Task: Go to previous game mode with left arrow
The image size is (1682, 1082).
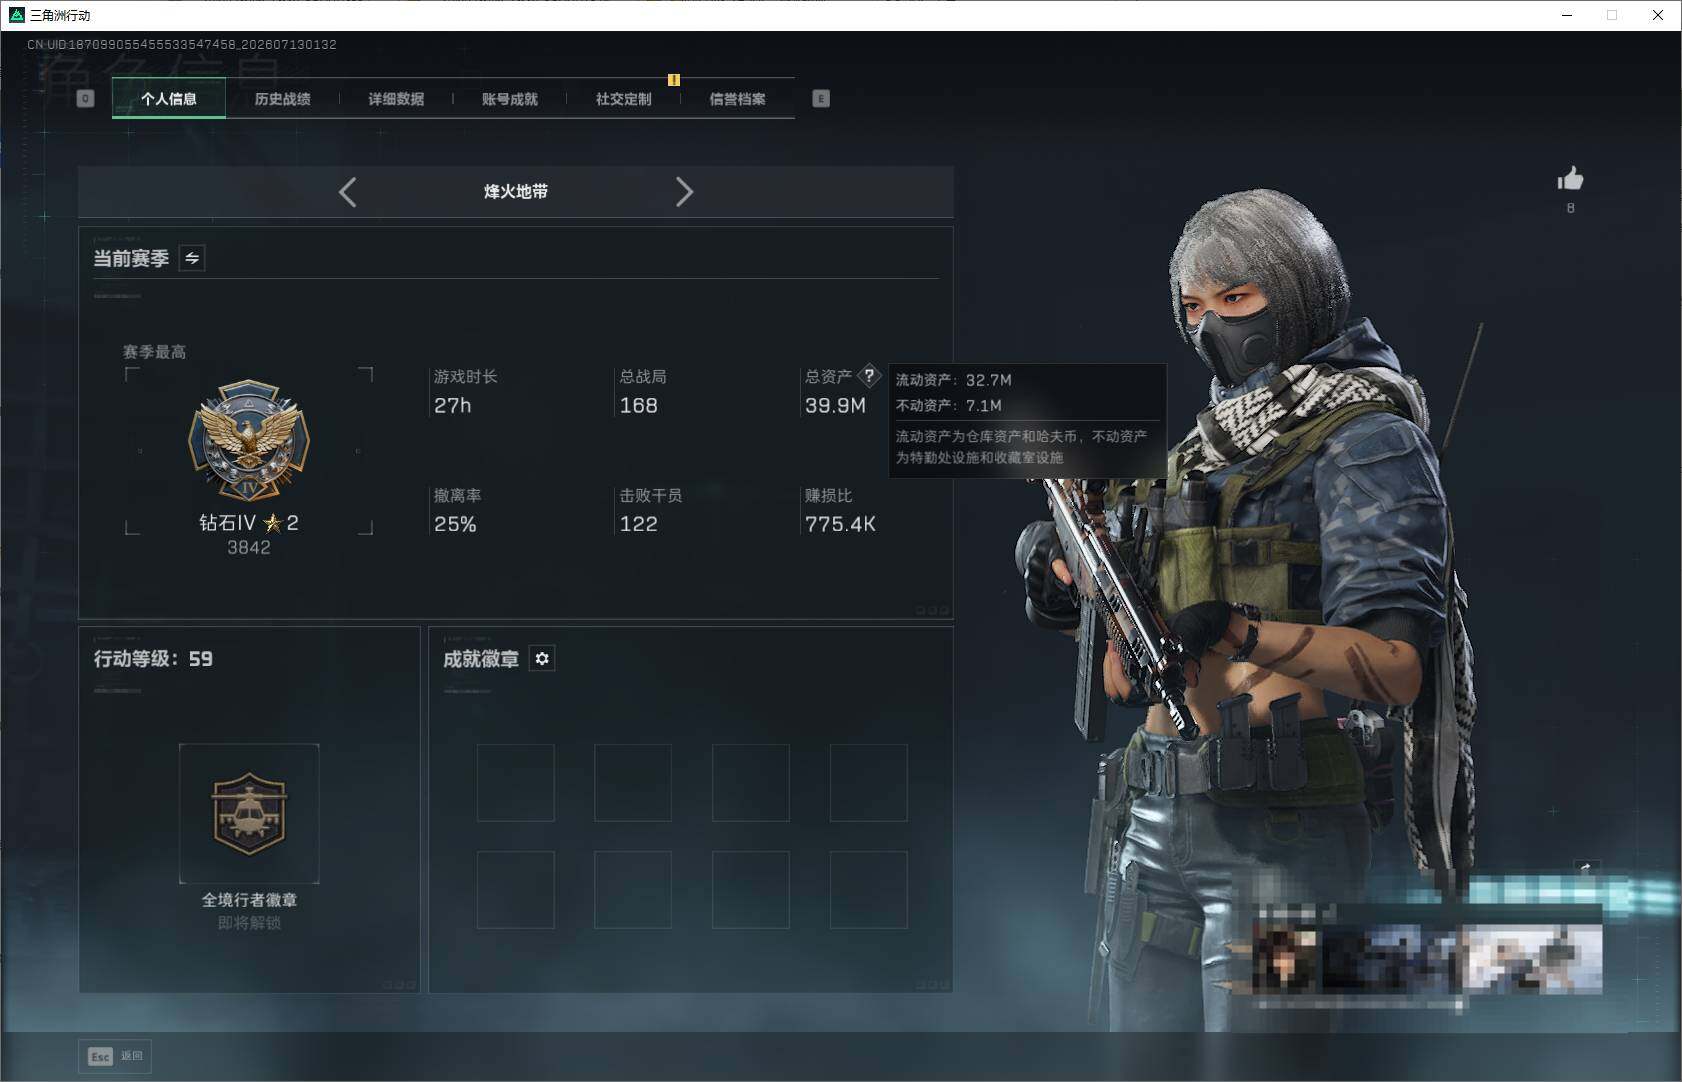Action: pyautogui.click(x=347, y=192)
